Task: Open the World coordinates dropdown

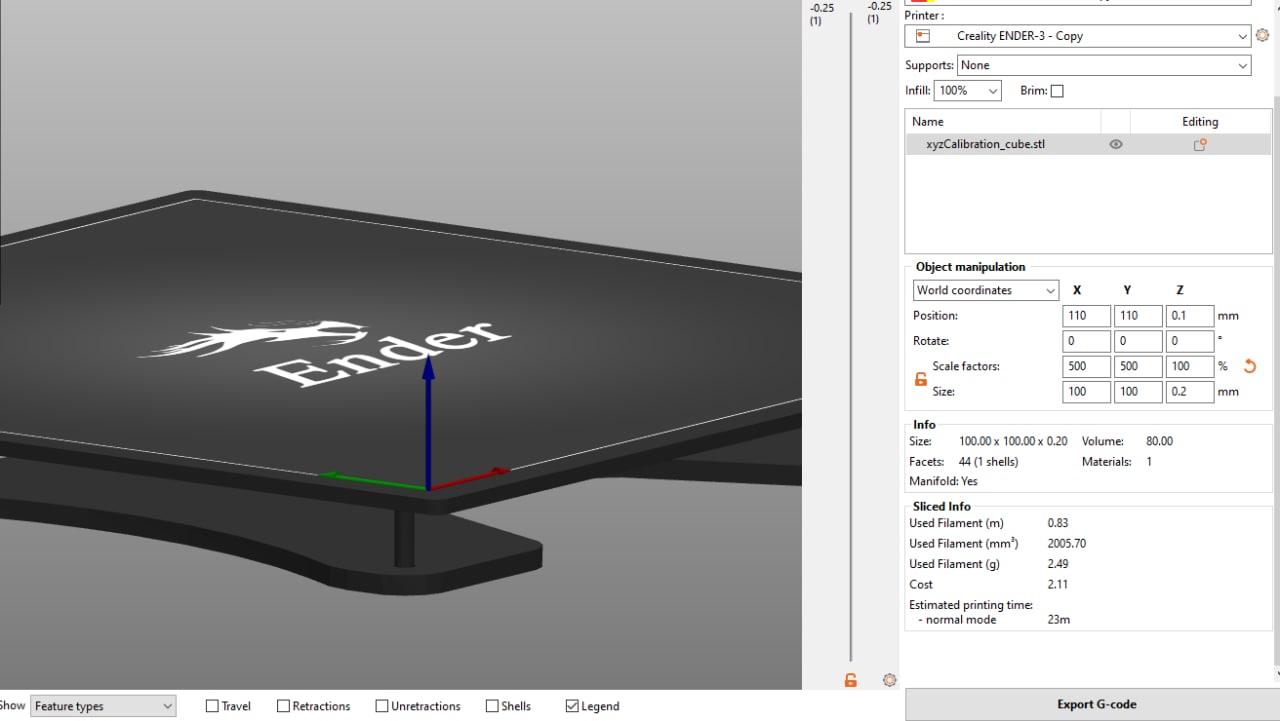Action: point(986,290)
